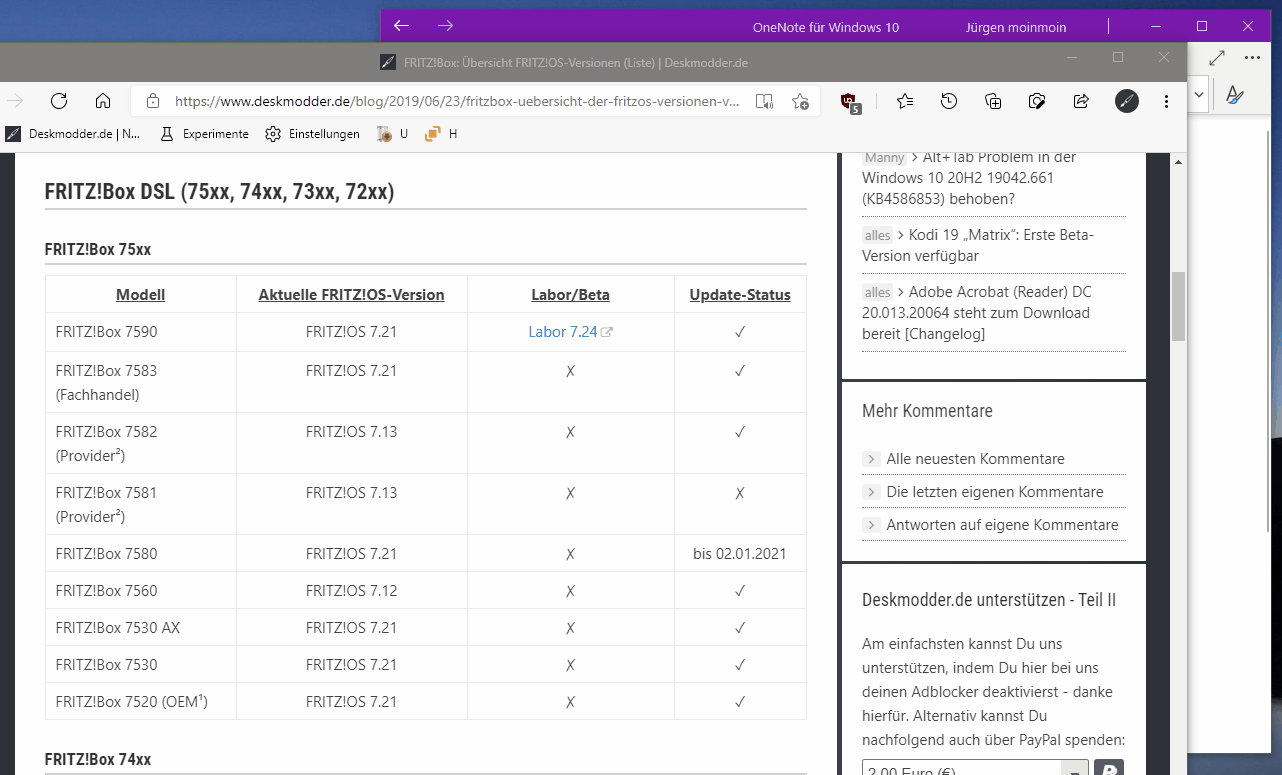Image resolution: width=1282 pixels, height=775 pixels.
Task: Click the forward navigation arrow in browser
Action: click(15, 101)
